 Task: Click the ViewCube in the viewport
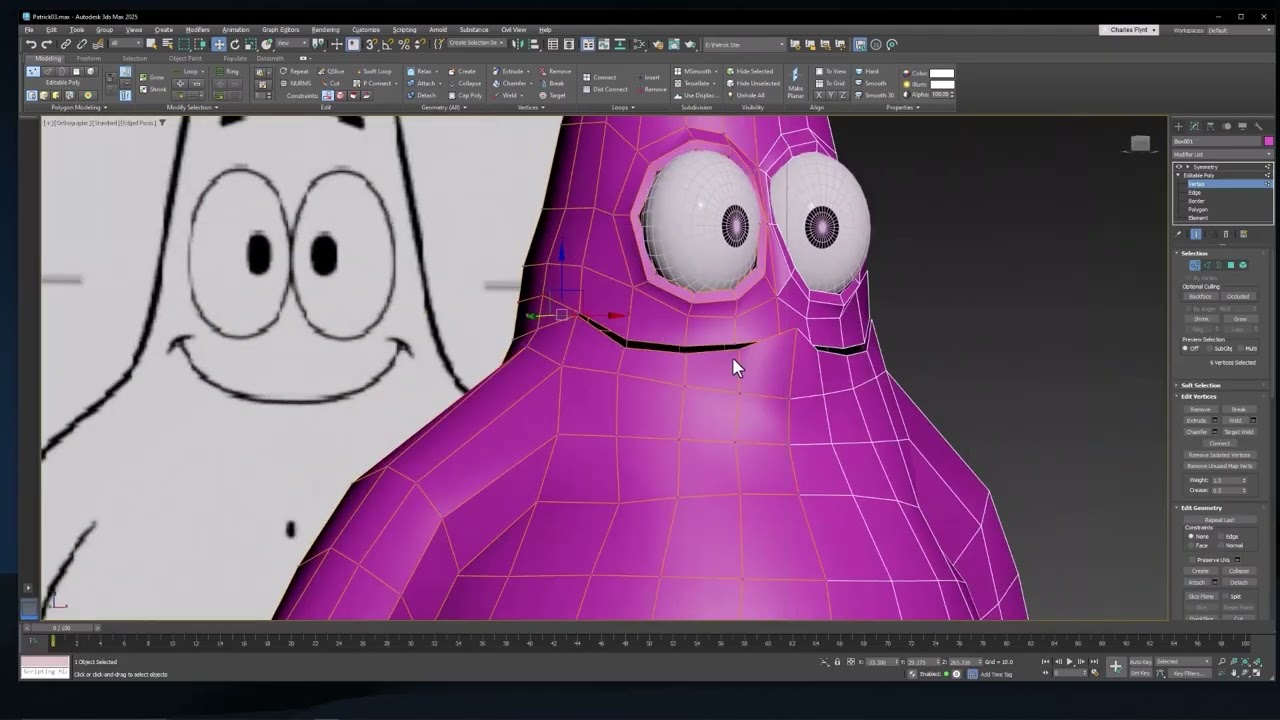tap(1140, 144)
